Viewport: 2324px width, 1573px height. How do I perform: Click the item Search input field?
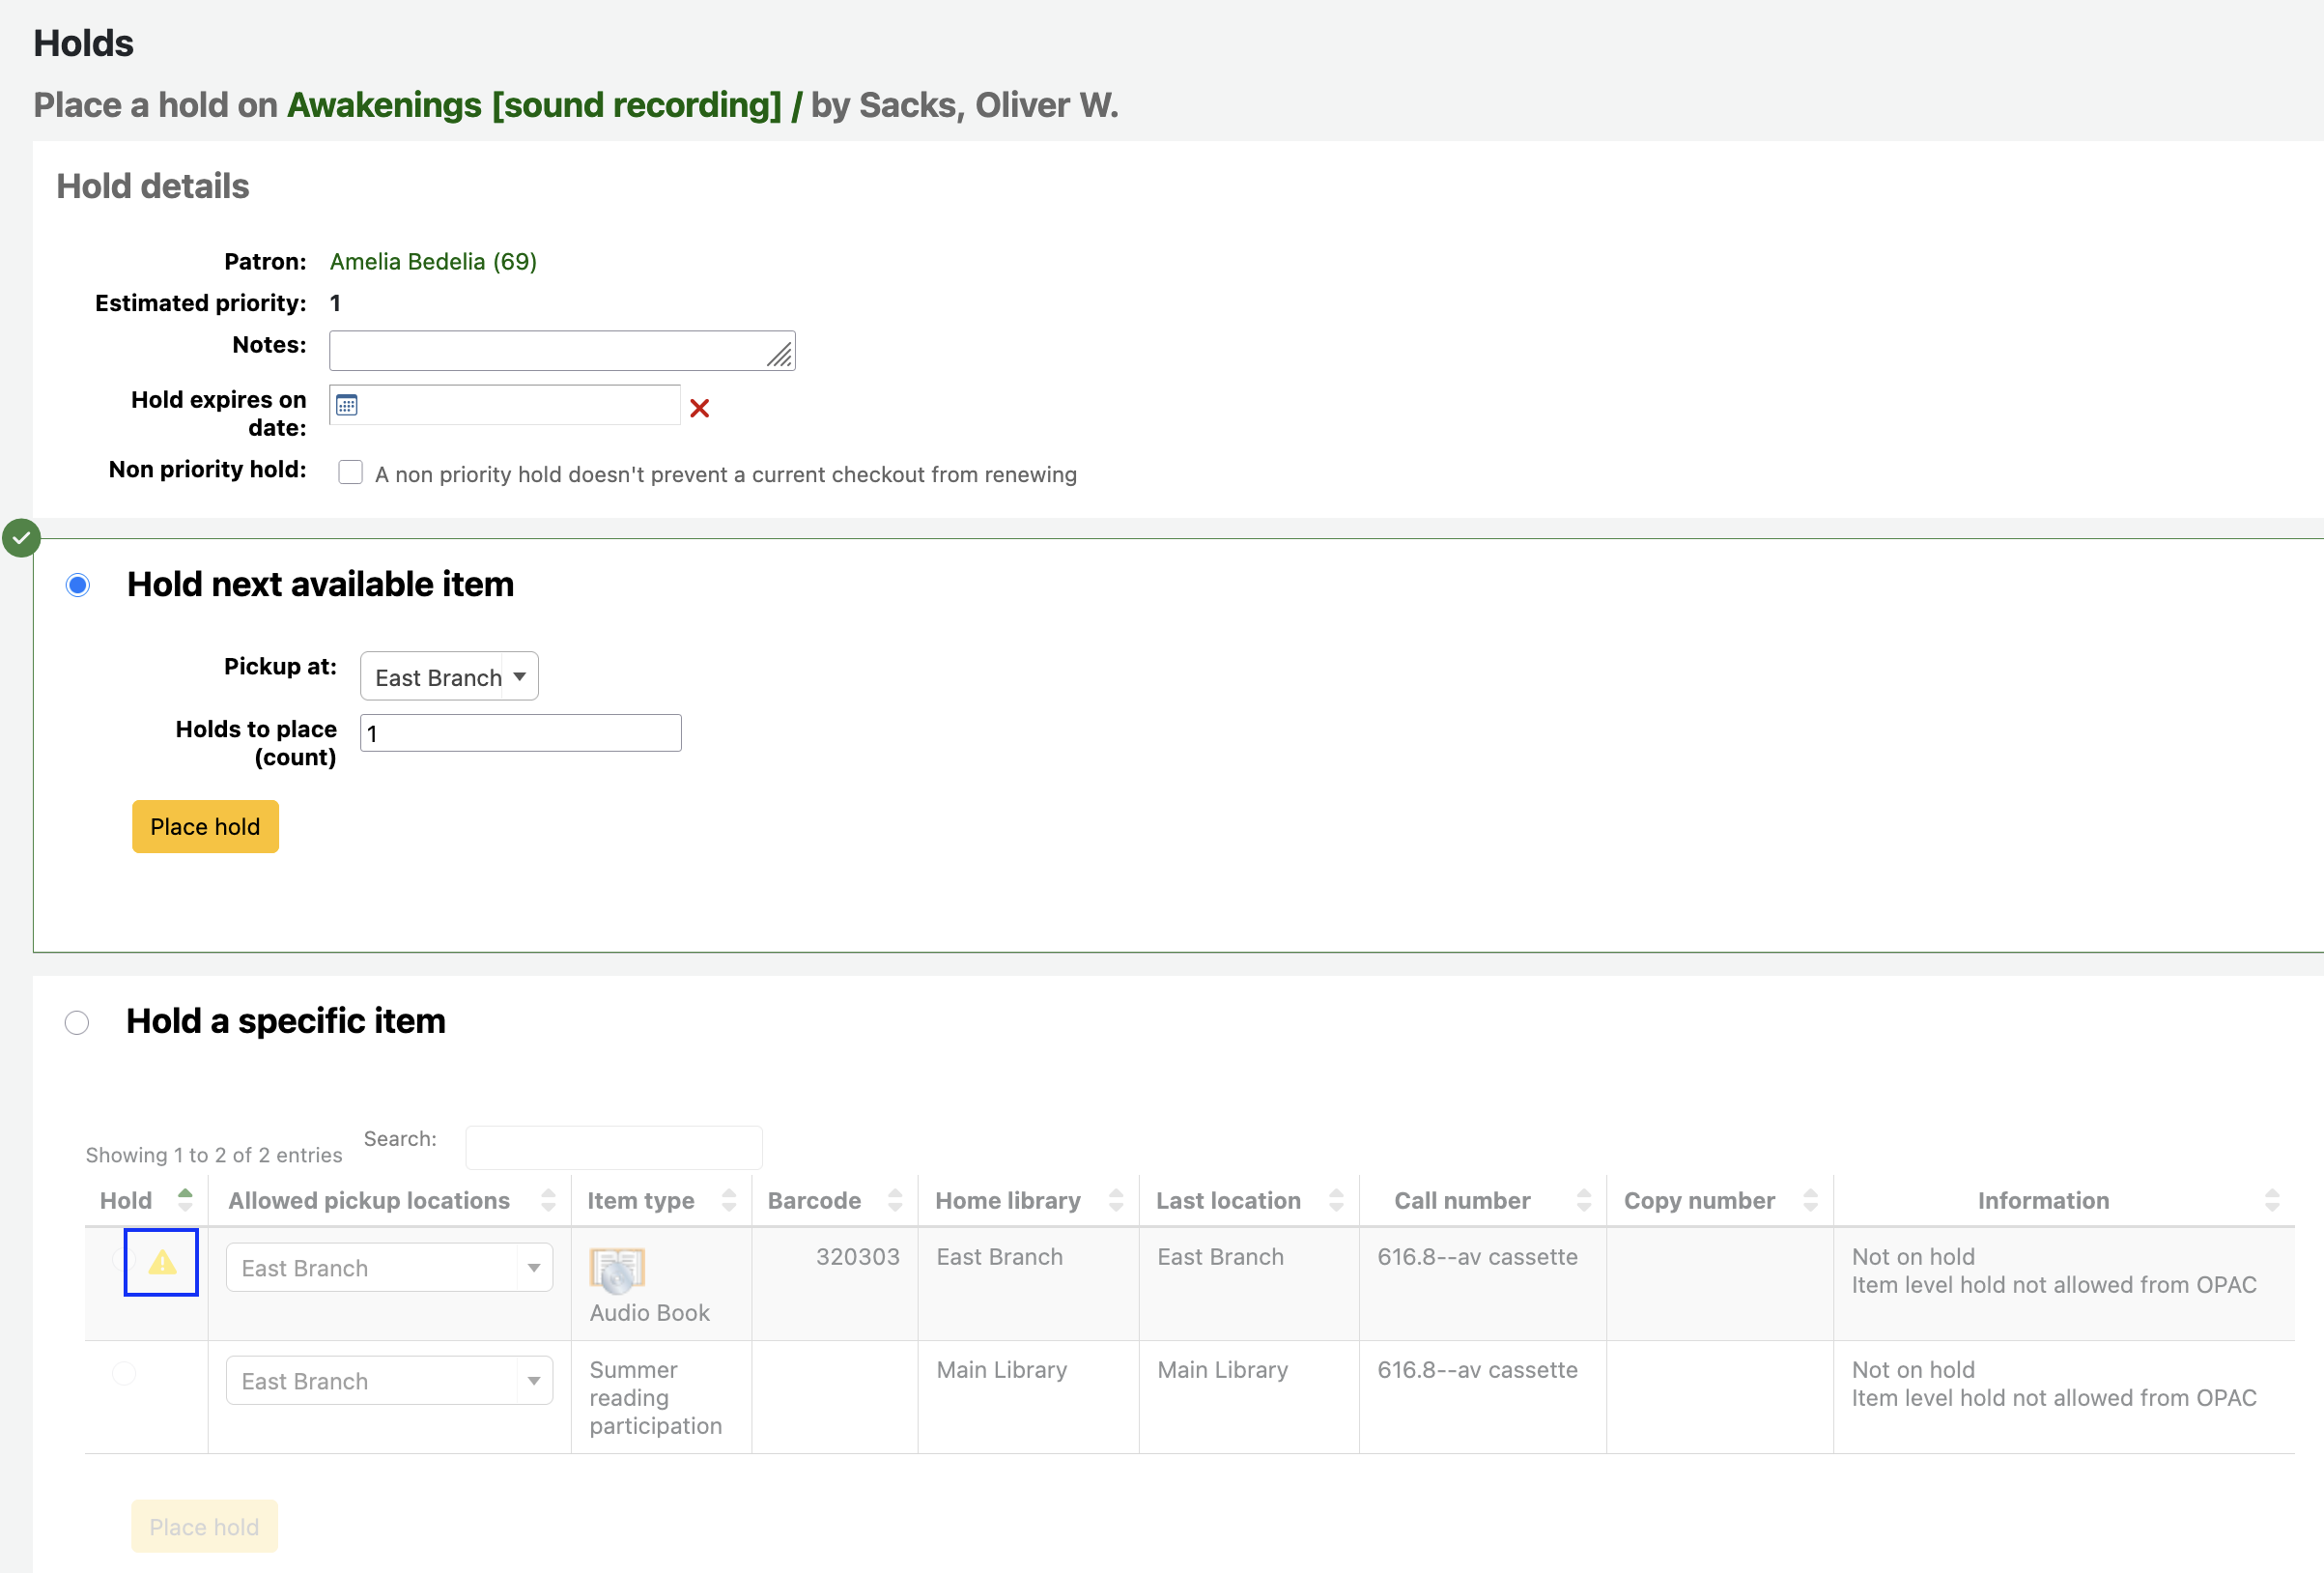[x=614, y=1147]
